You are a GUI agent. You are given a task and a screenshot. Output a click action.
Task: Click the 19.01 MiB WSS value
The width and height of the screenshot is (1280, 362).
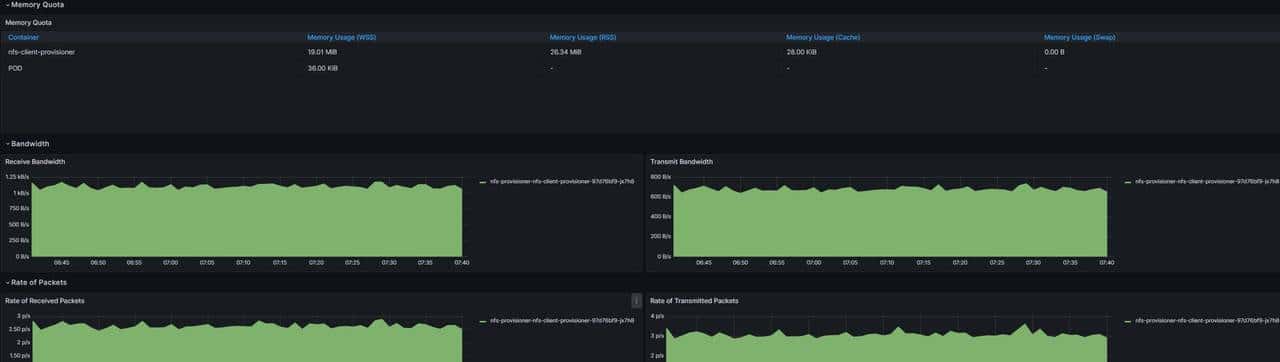coord(322,51)
